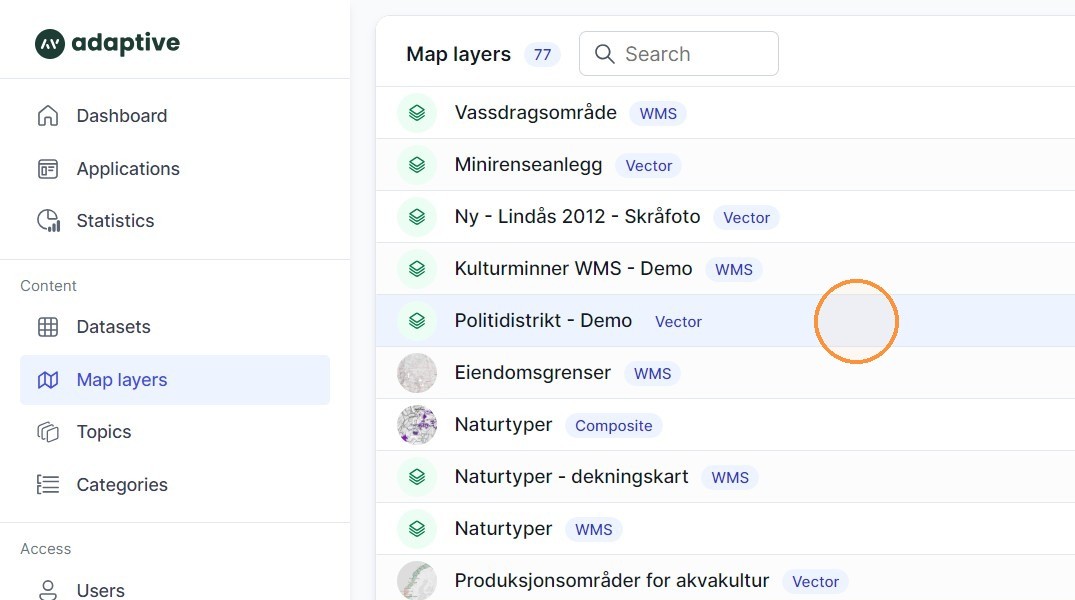
Task: Click WMS tag on Naturtyper - dekningskart
Action: [x=730, y=478]
